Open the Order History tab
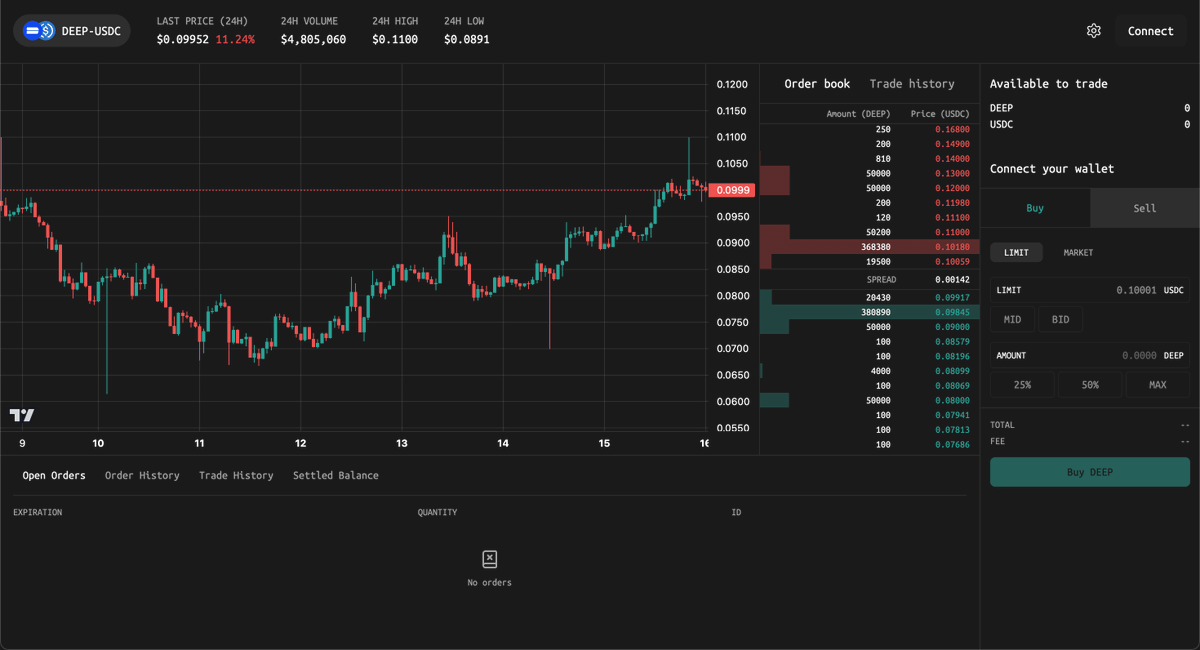 [x=142, y=475]
